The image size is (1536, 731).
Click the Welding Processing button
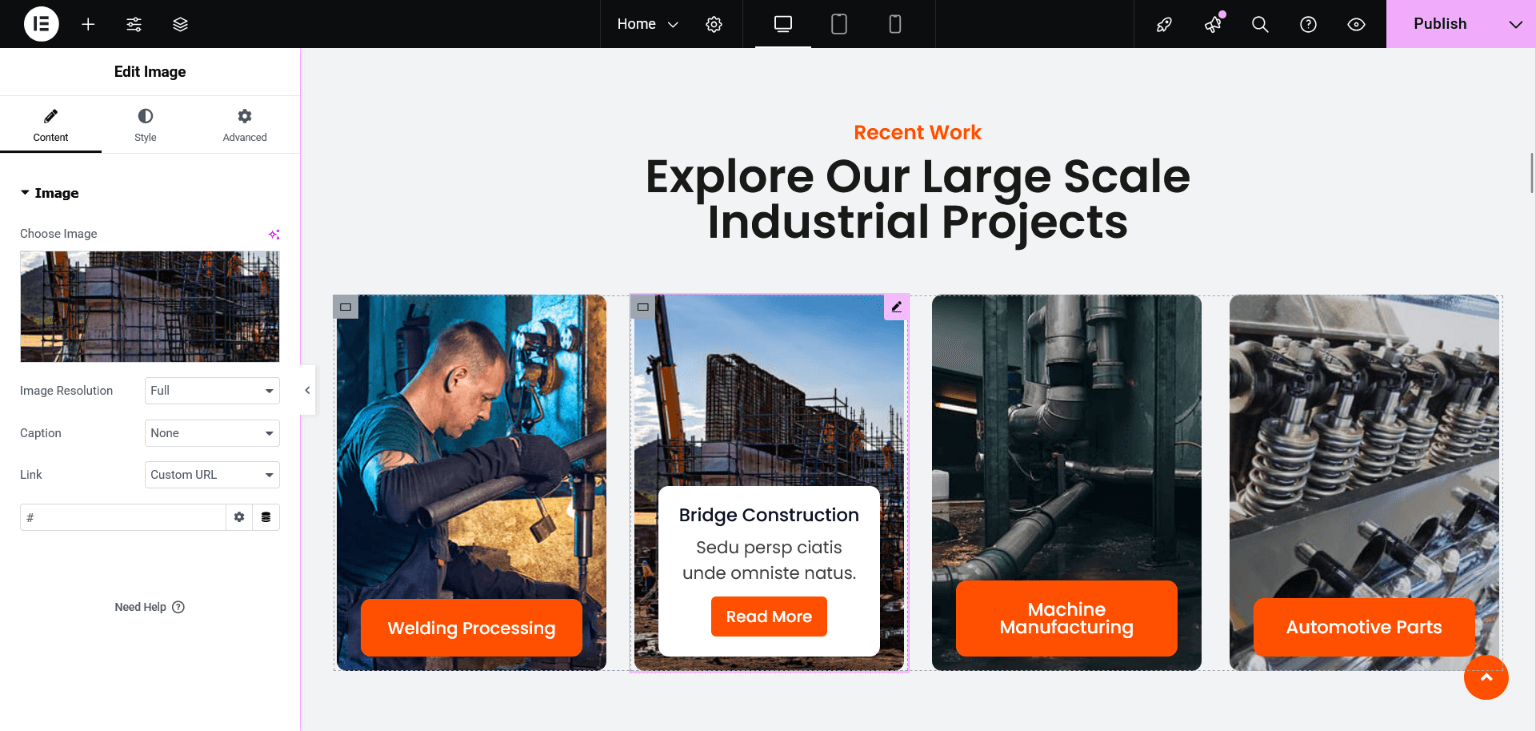pos(471,628)
